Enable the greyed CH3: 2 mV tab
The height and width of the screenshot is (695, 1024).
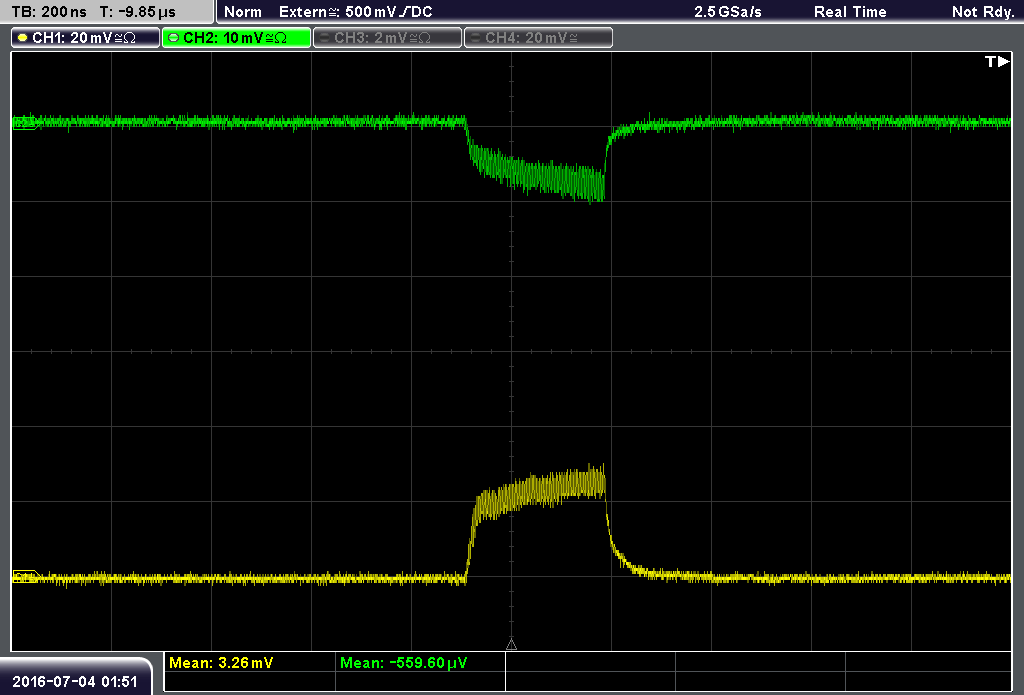pyautogui.click(x=387, y=38)
